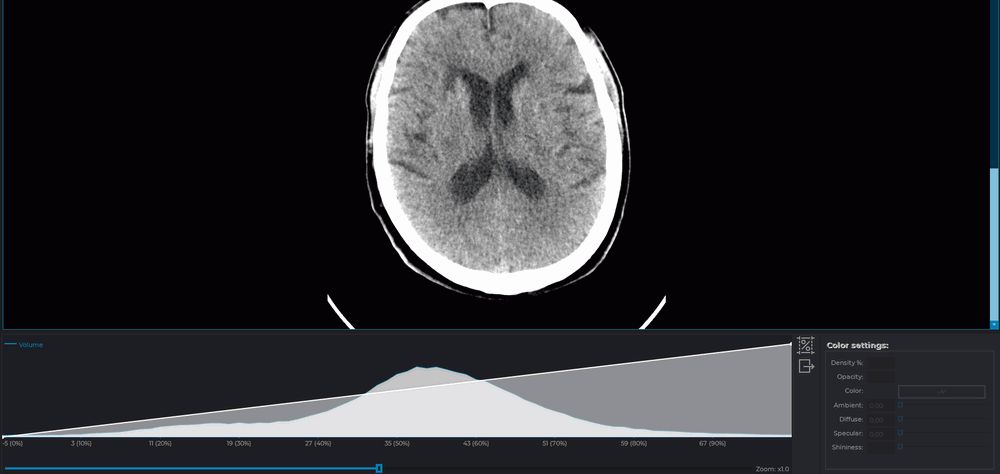Click the Ambient slider handle
Screen dimensions: 1000x474
(x=900, y=405)
